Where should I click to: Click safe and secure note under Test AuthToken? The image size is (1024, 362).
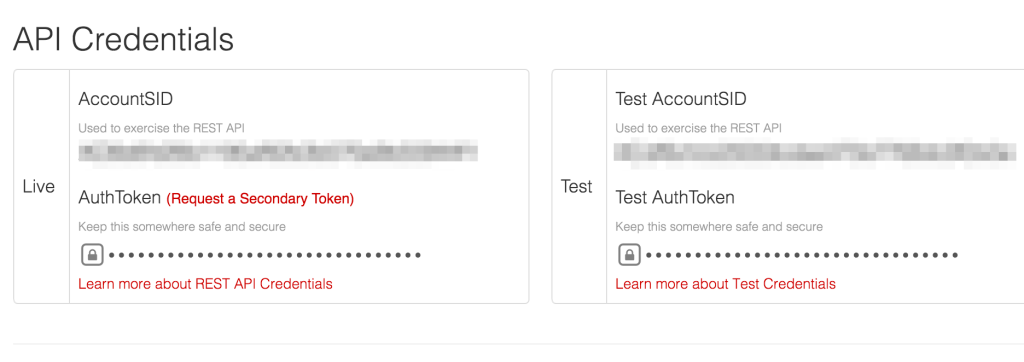click(718, 227)
